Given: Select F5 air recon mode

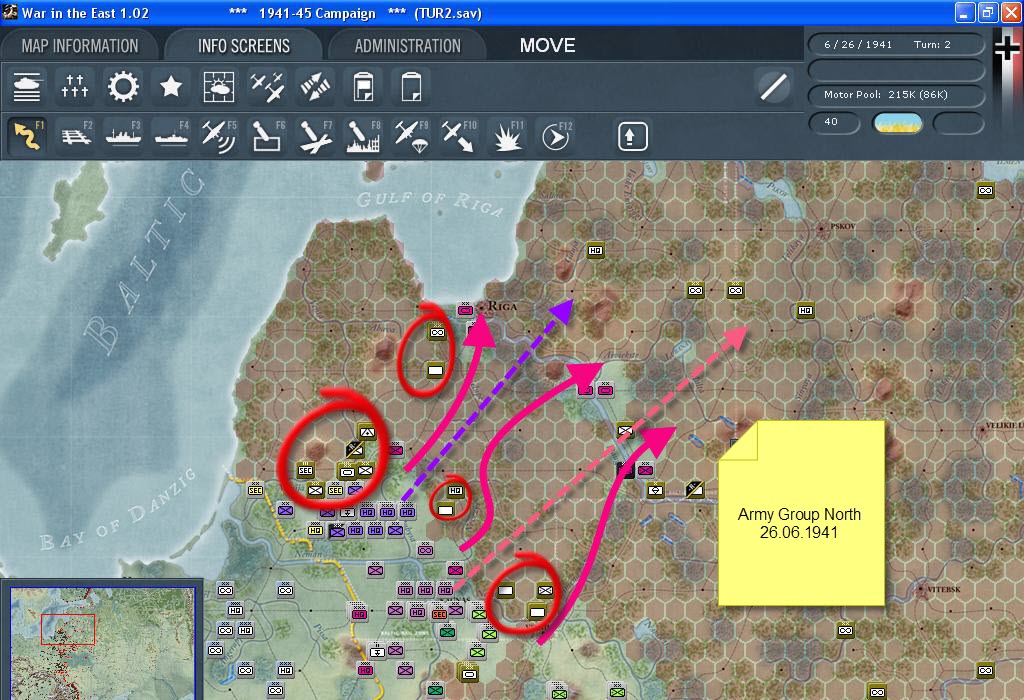Looking at the screenshot, I should coord(219,136).
